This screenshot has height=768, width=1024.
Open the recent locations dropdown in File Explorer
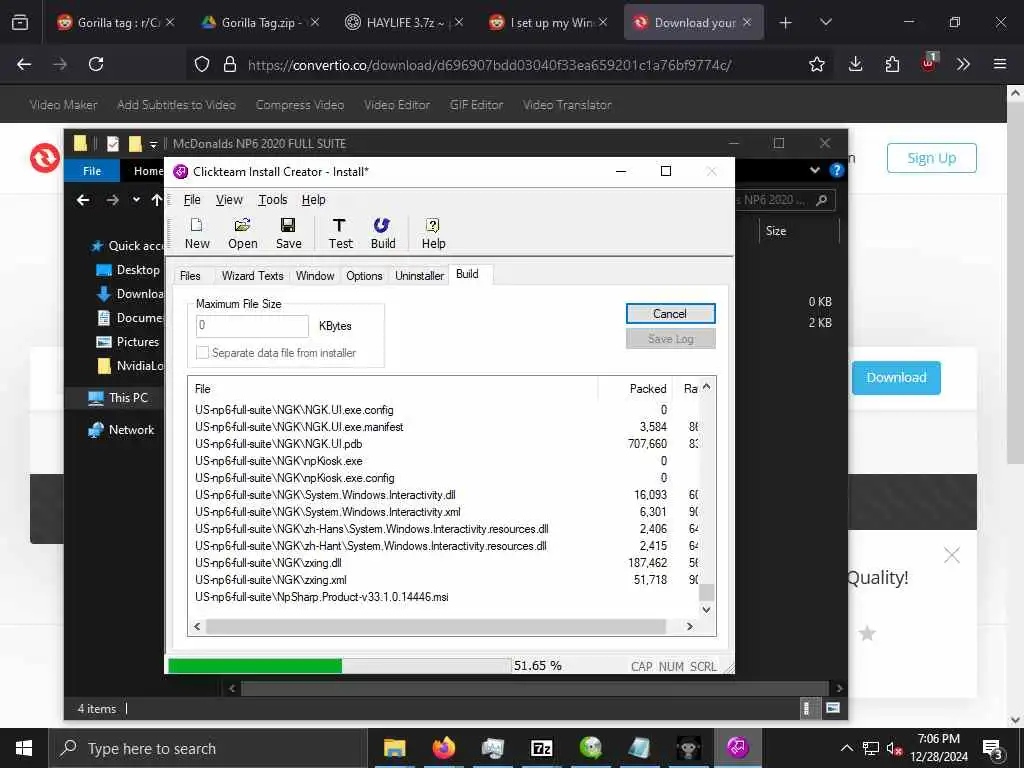click(136, 200)
